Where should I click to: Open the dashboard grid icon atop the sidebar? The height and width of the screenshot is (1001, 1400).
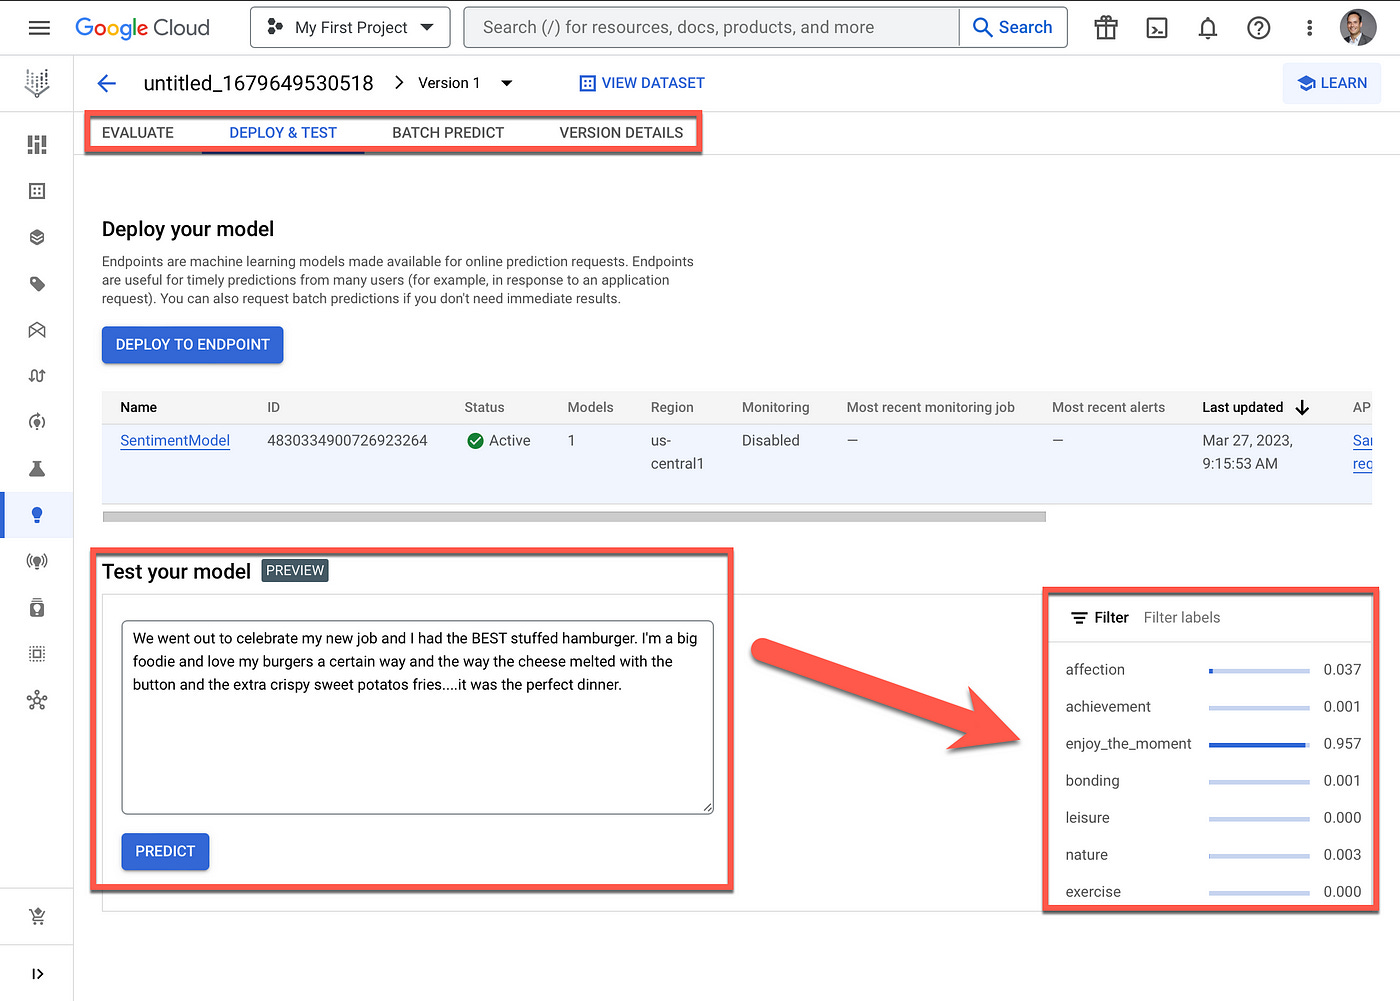(x=37, y=144)
